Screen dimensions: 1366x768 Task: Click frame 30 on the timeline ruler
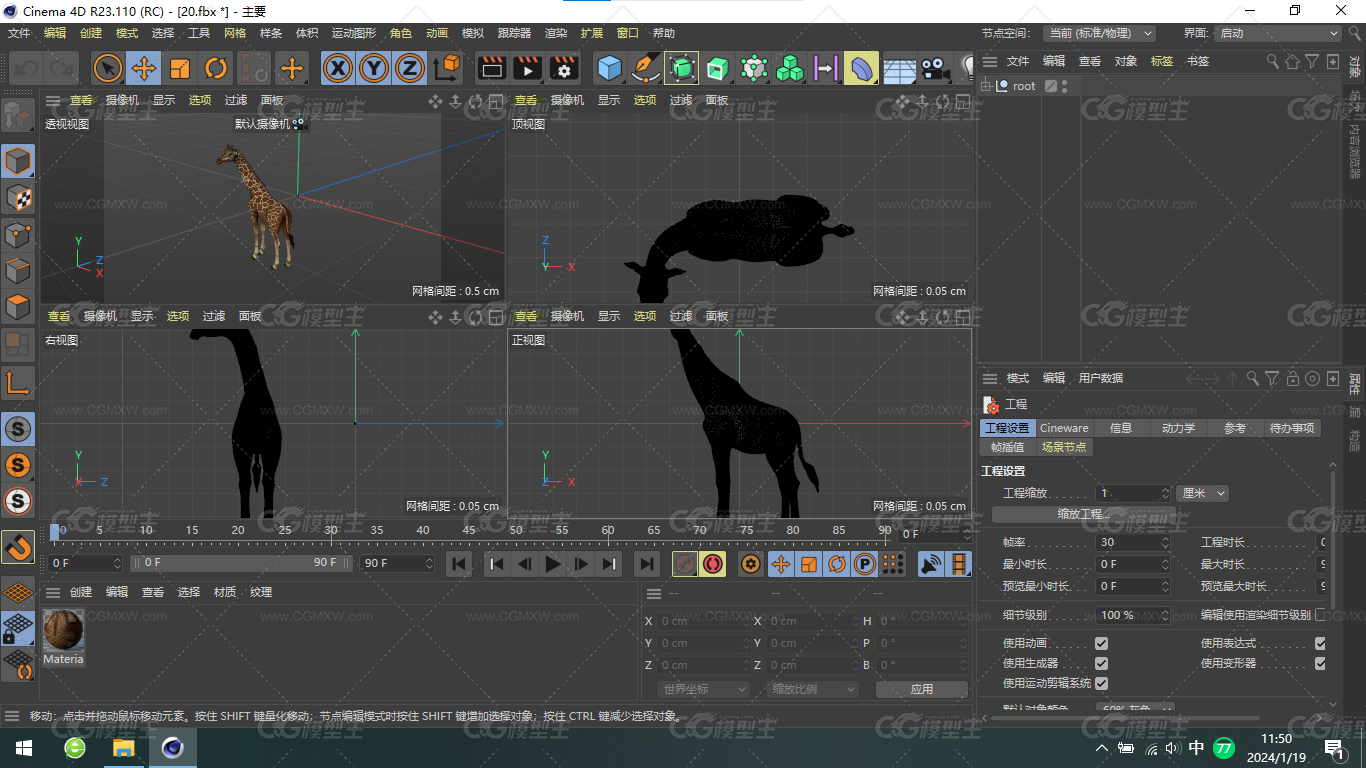coord(331,531)
